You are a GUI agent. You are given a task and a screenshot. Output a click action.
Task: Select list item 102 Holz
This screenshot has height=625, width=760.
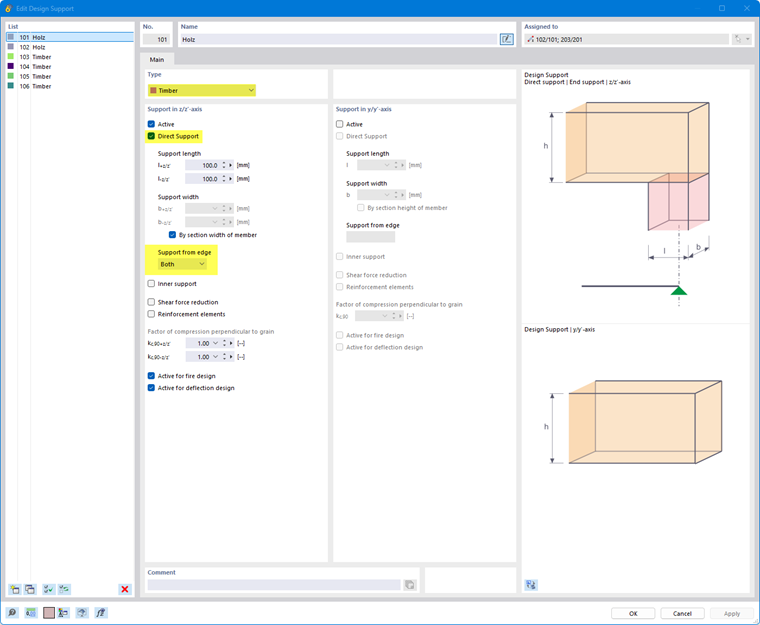click(70, 47)
